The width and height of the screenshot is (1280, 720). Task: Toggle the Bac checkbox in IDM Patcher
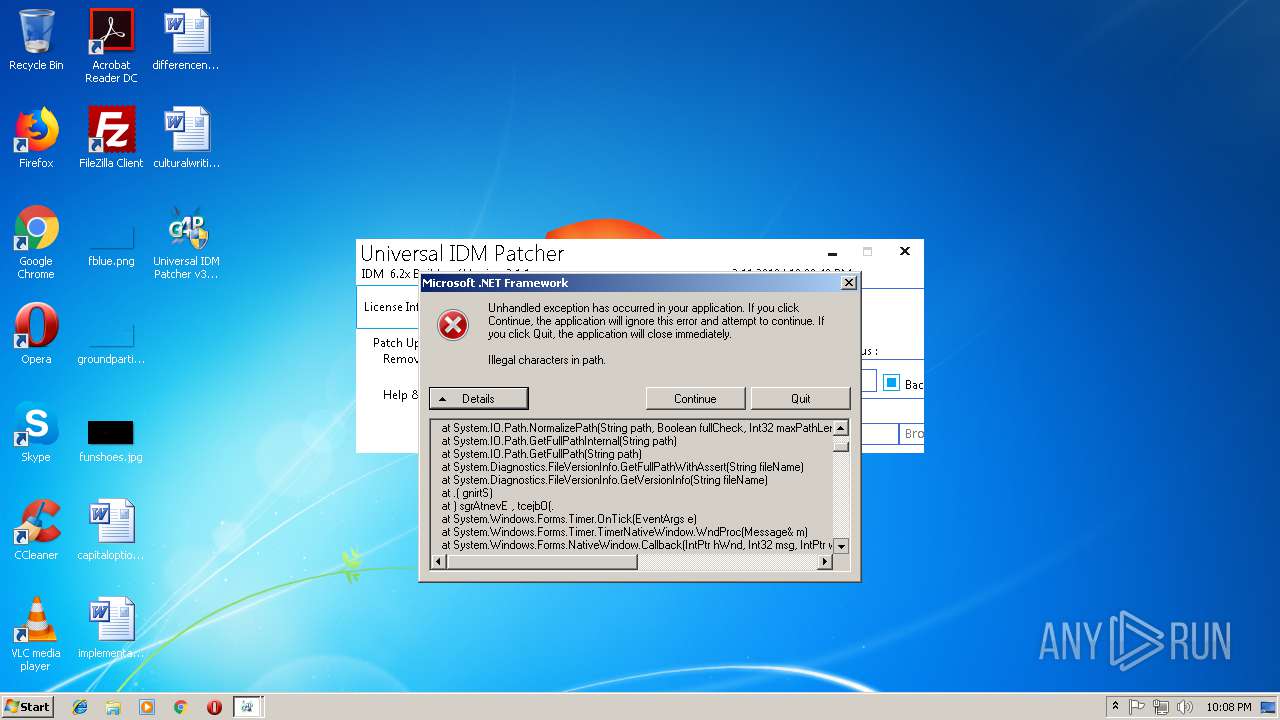tap(892, 383)
